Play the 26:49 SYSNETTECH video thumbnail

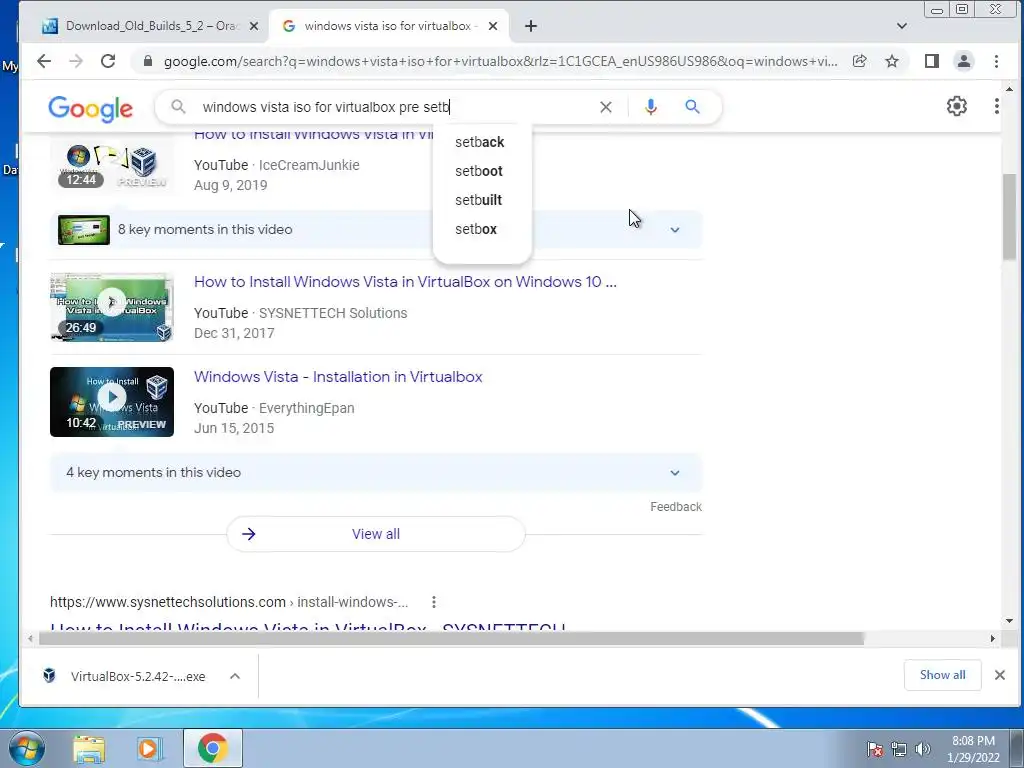pyautogui.click(x=112, y=307)
